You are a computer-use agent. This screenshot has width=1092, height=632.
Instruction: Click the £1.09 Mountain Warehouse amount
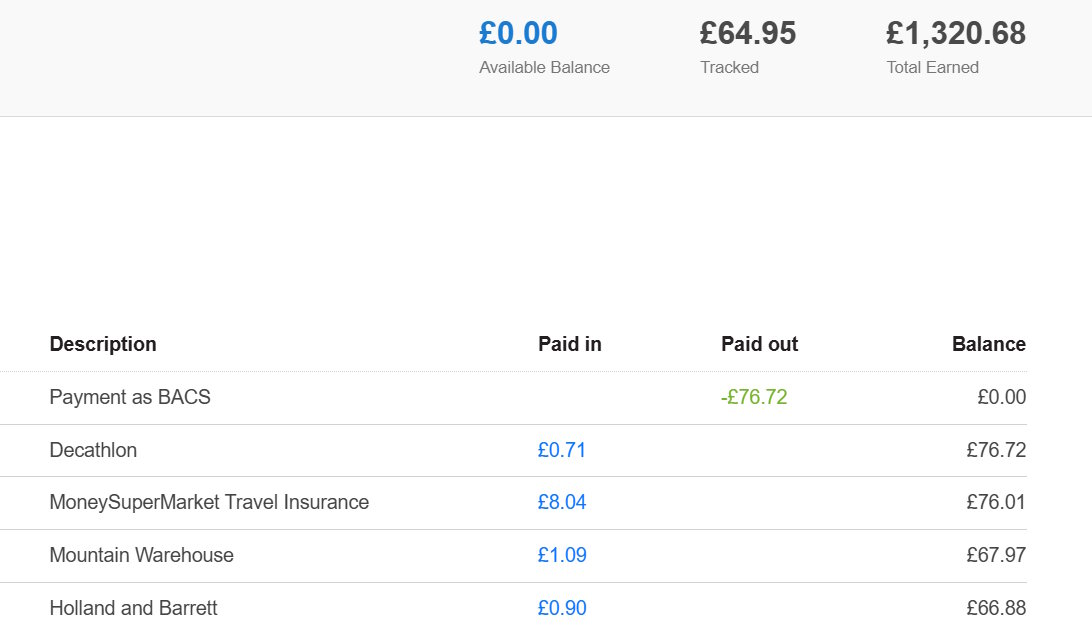point(562,555)
